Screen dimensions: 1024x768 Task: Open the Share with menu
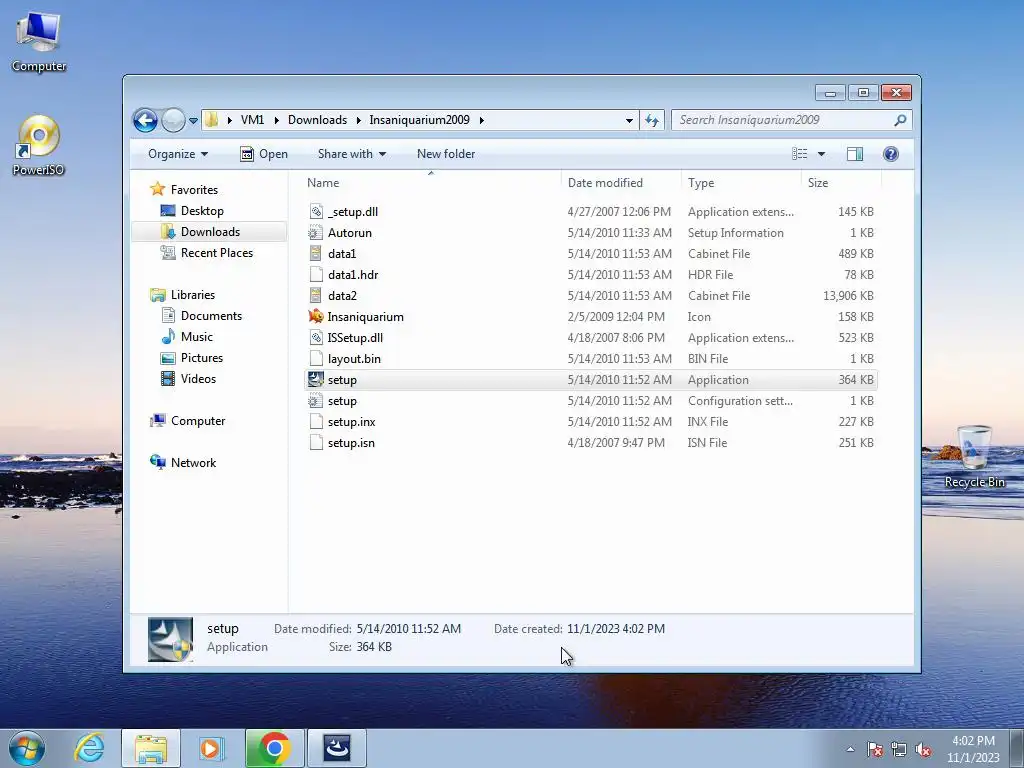click(351, 154)
